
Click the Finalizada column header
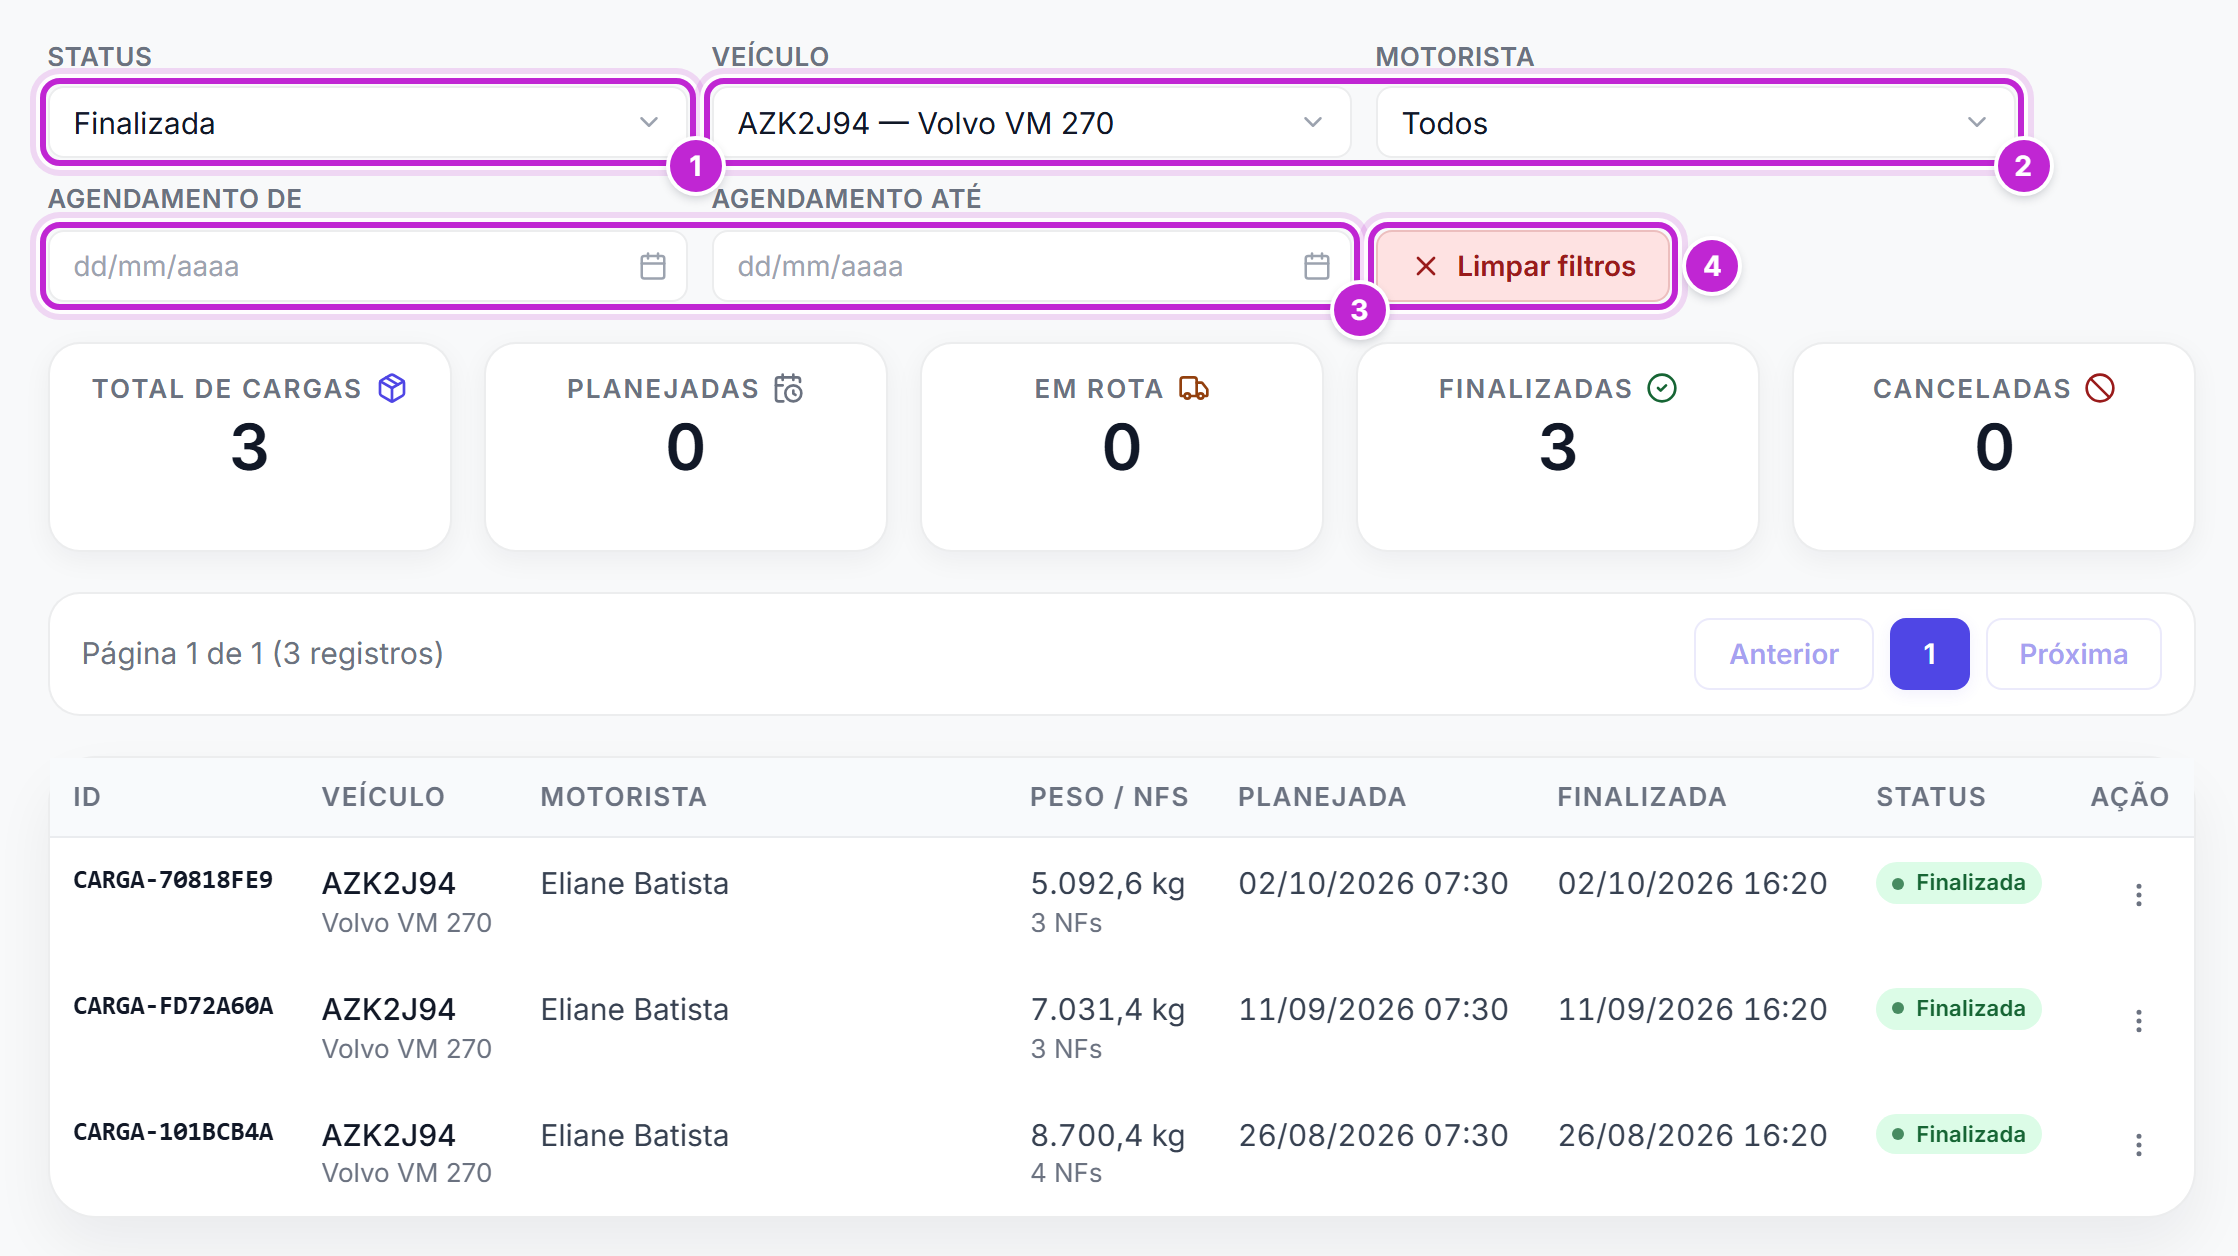pyautogui.click(x=1642, y=797)
